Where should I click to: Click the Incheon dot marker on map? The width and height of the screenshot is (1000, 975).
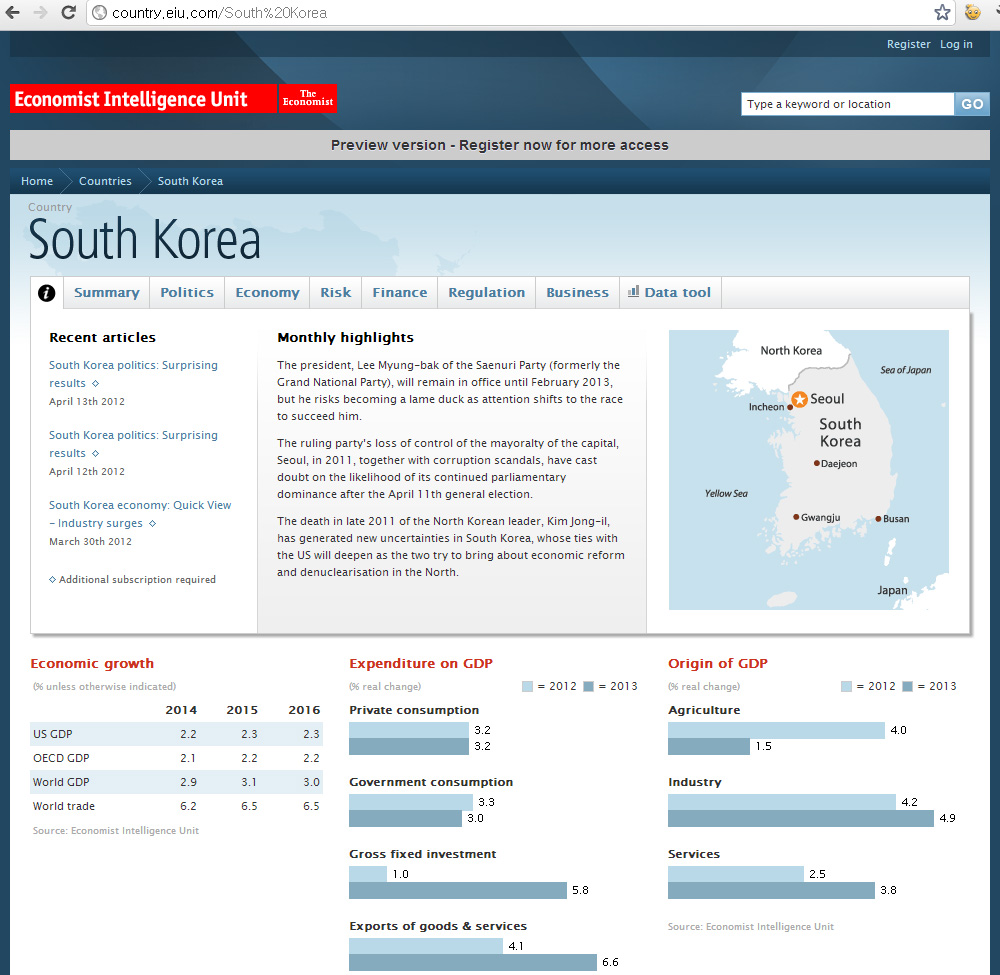point(790,407)
